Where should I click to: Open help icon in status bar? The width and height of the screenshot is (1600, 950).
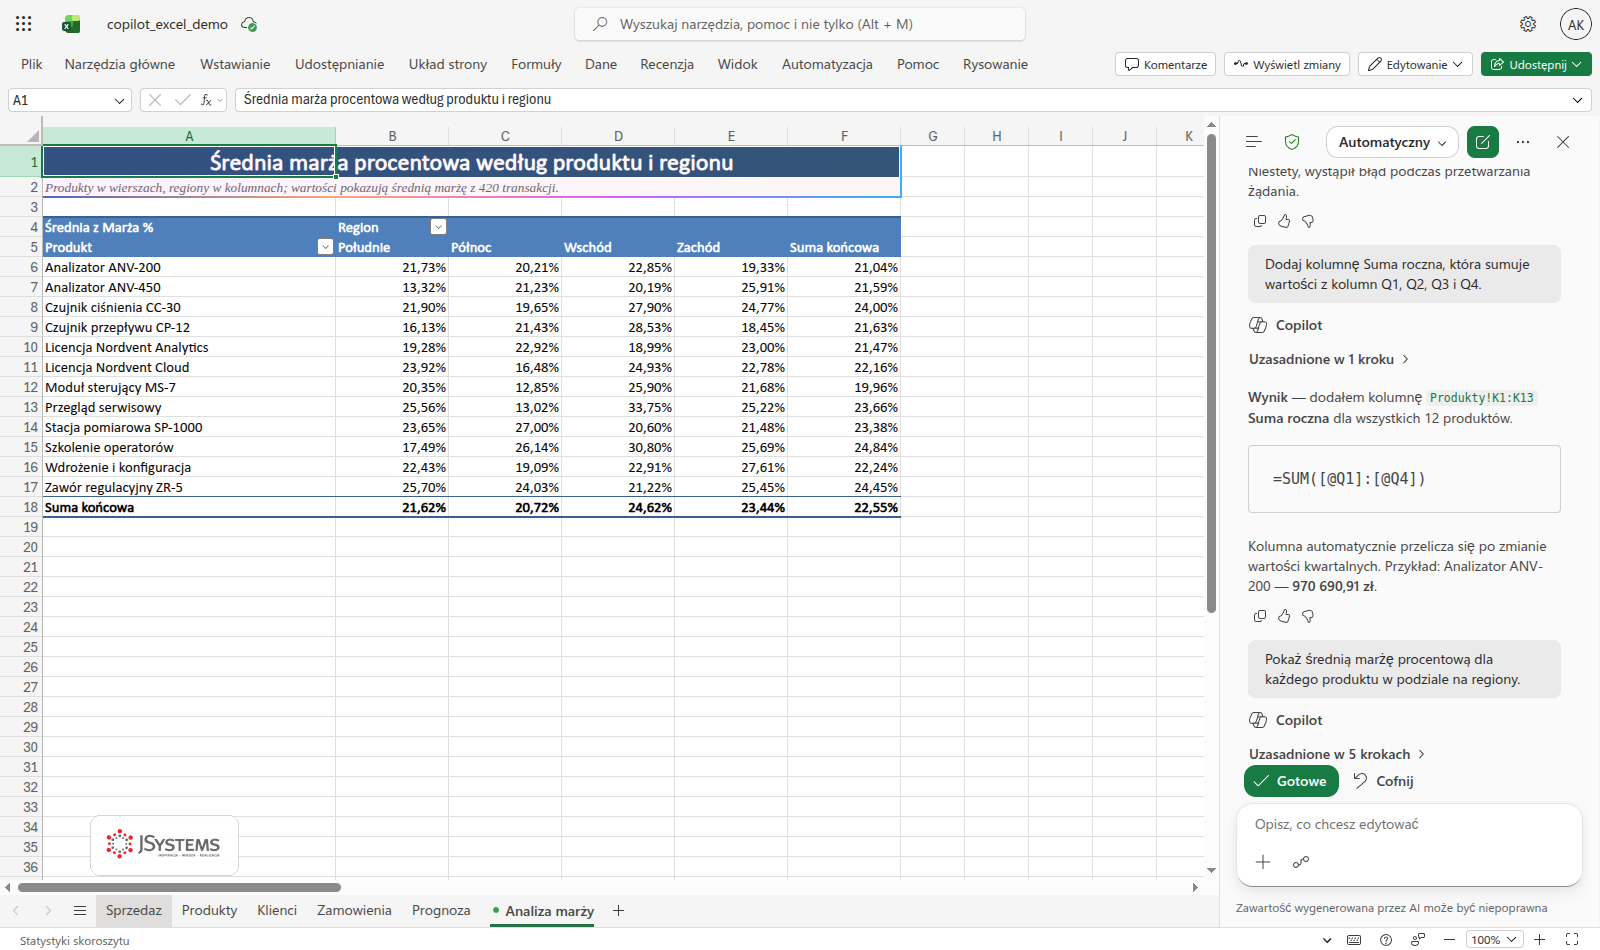(x=1386, y=940)
